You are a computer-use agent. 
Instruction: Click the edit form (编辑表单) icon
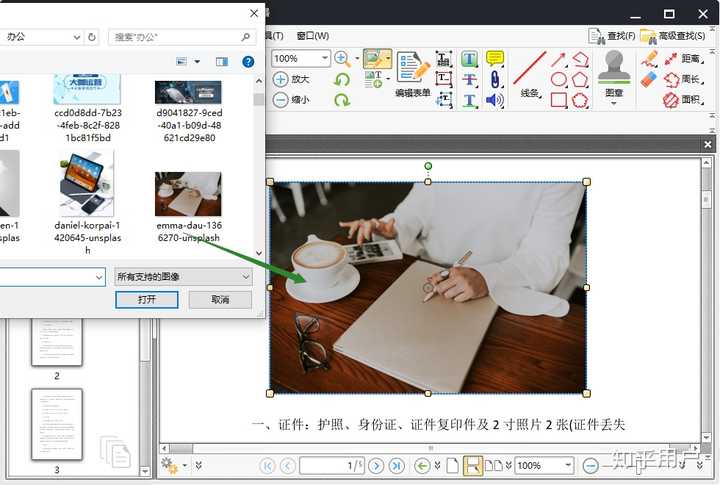(x=412, y=72)
